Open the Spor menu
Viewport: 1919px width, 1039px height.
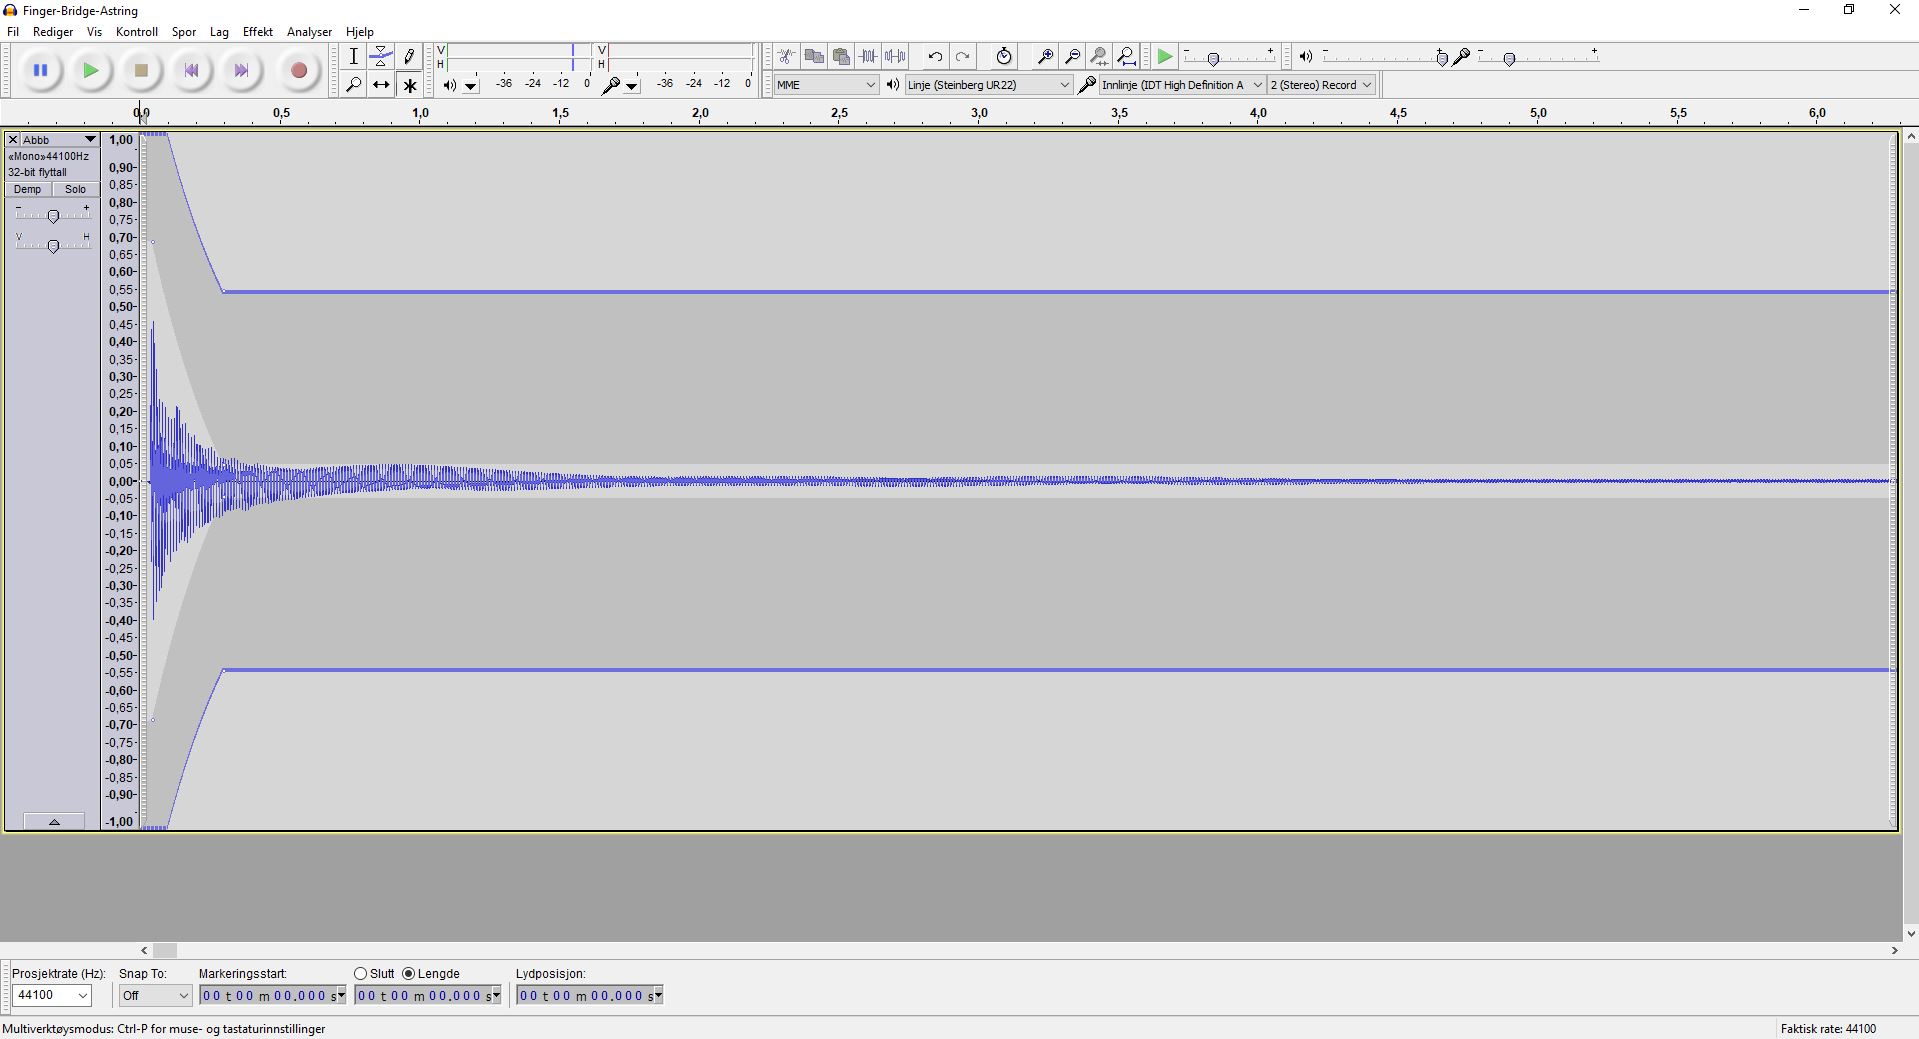pyautogui.click(x=184, y=32)
